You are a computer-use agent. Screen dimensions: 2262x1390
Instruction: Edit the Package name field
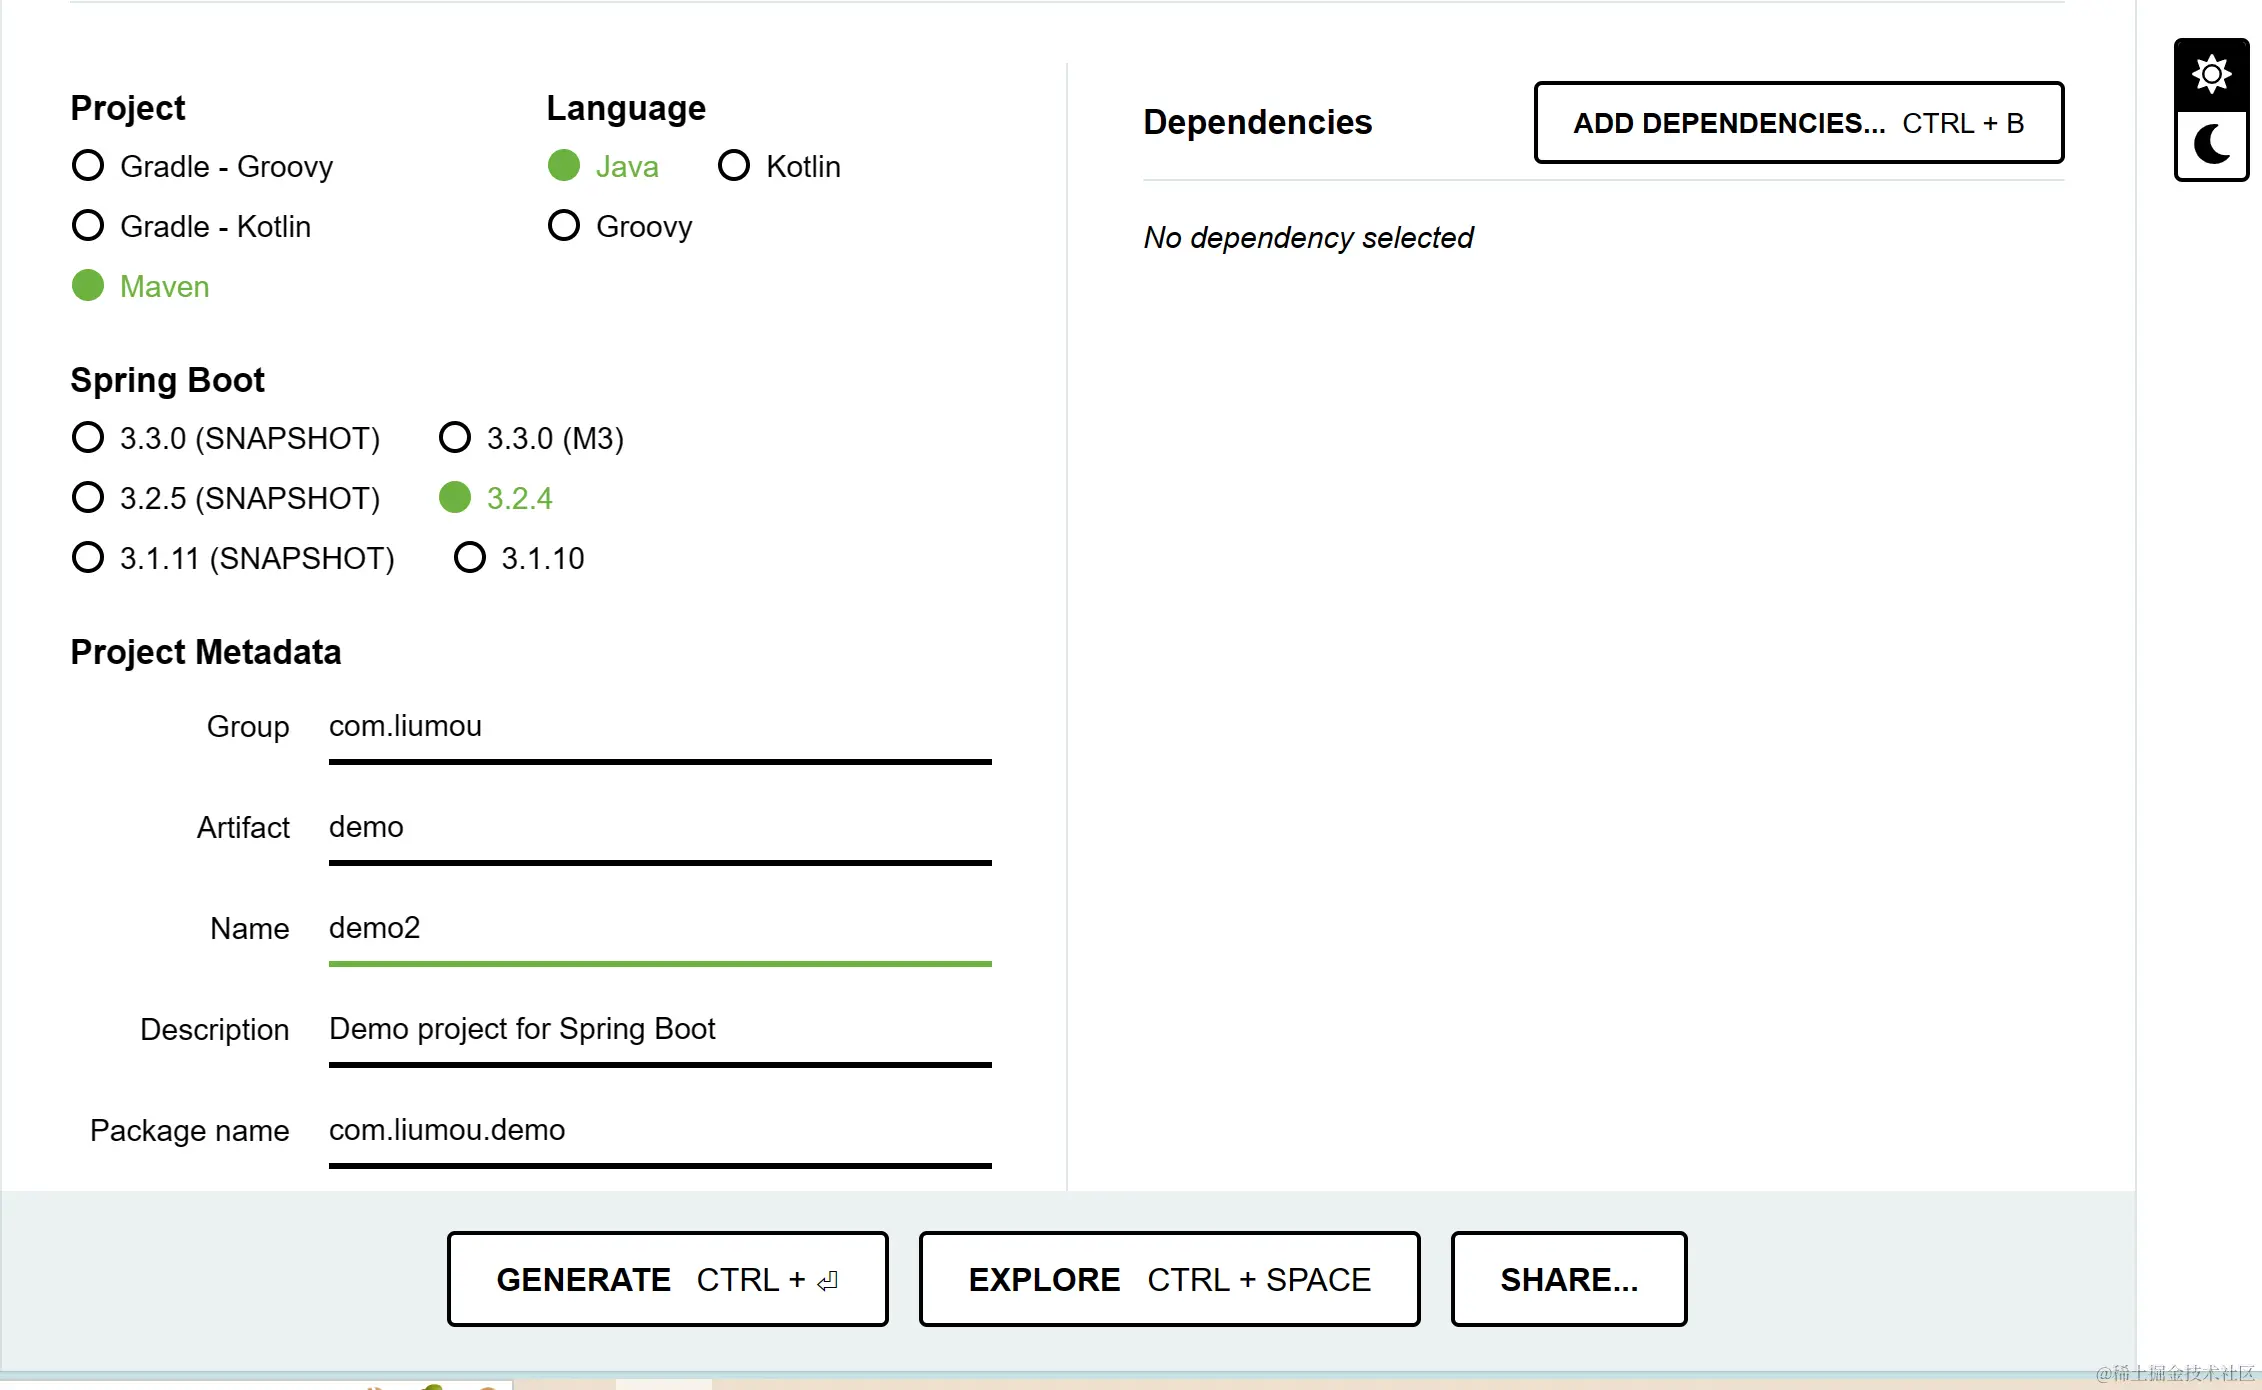(x=659, y=1131)
